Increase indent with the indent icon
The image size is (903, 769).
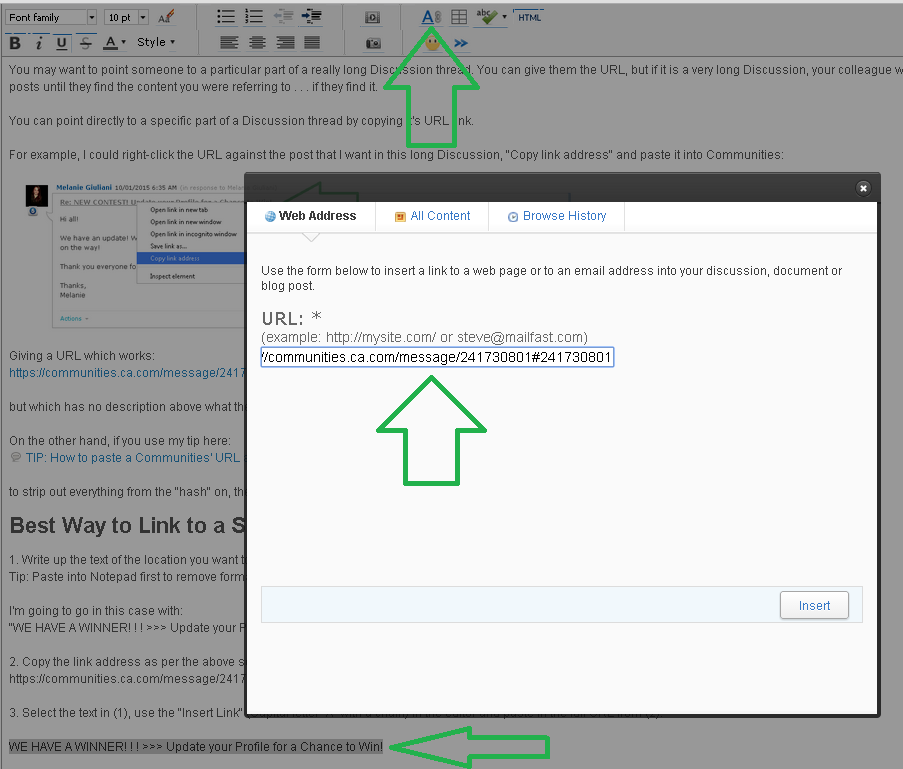312,17
